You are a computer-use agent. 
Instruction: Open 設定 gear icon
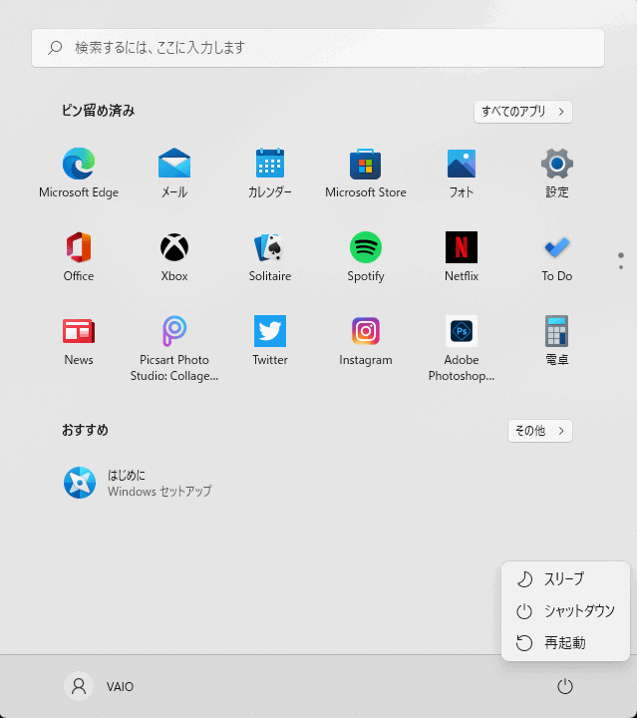click(557, 173)
